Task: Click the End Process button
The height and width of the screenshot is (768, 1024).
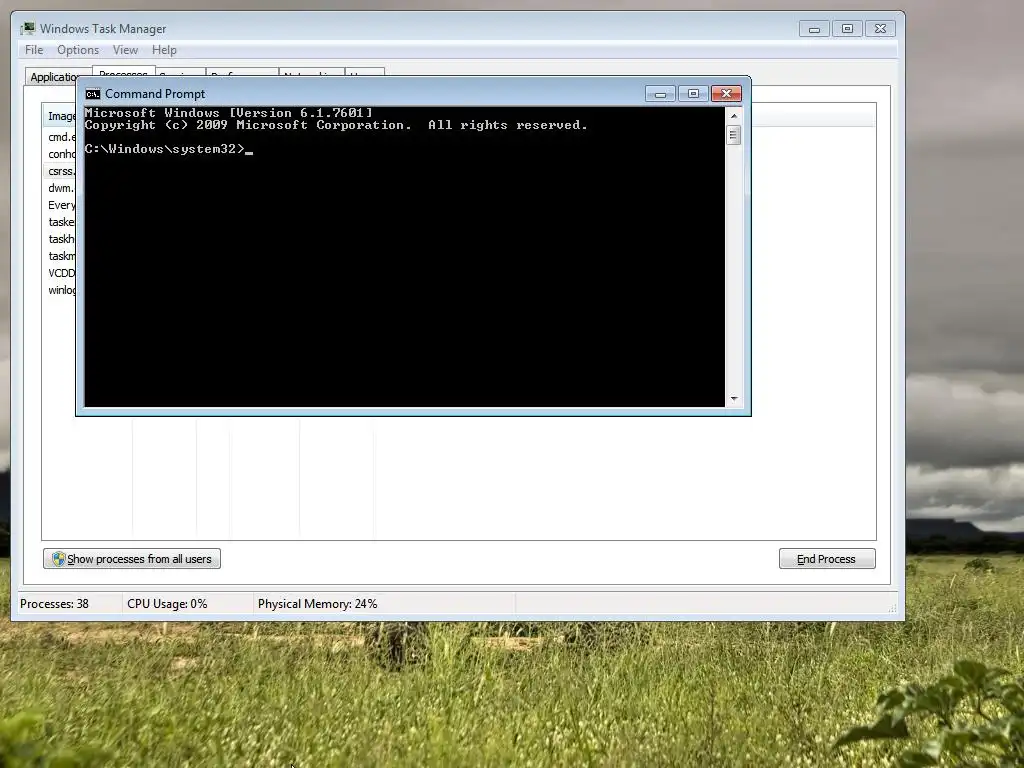Action: [x=827, y=559]
